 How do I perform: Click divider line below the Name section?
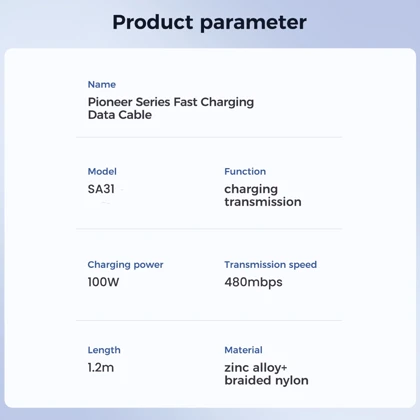click(x=209, y=137)
